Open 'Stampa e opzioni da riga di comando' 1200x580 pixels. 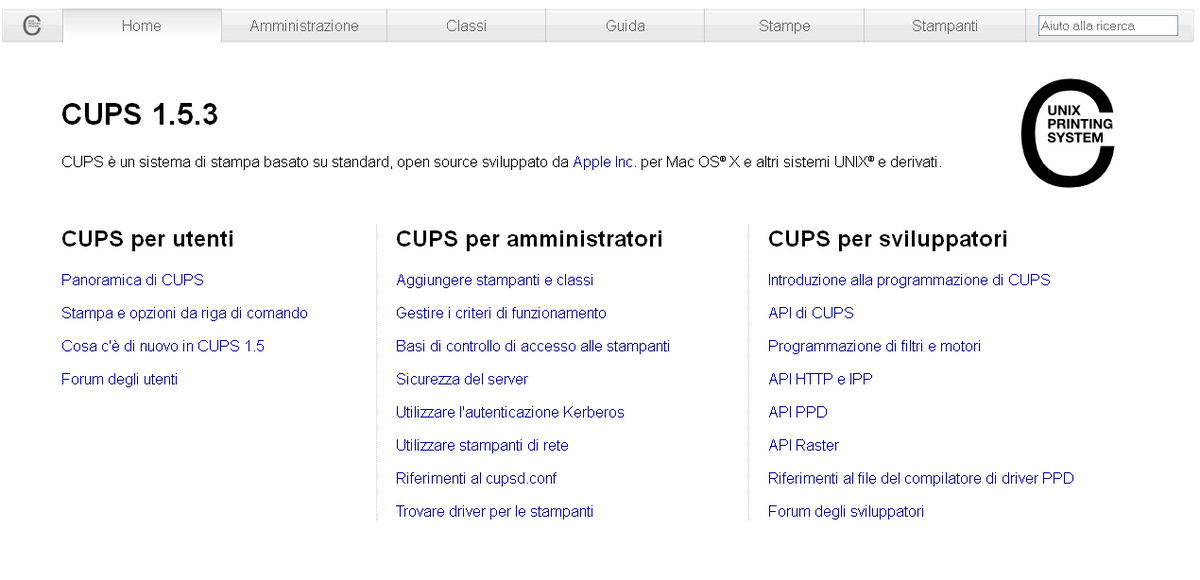click(184, 313)
